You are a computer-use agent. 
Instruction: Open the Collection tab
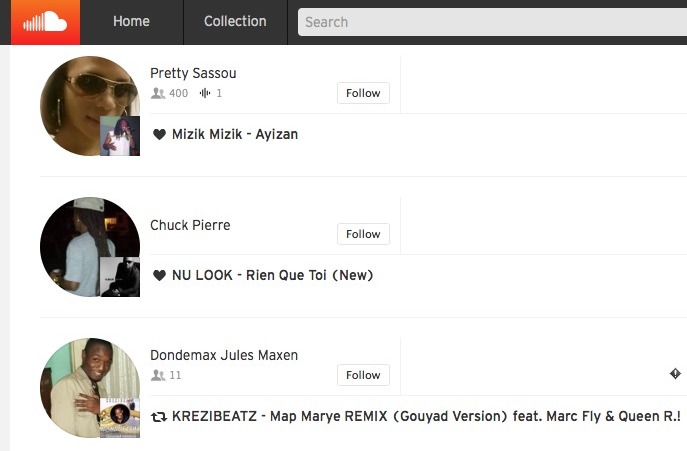[235, 21]
